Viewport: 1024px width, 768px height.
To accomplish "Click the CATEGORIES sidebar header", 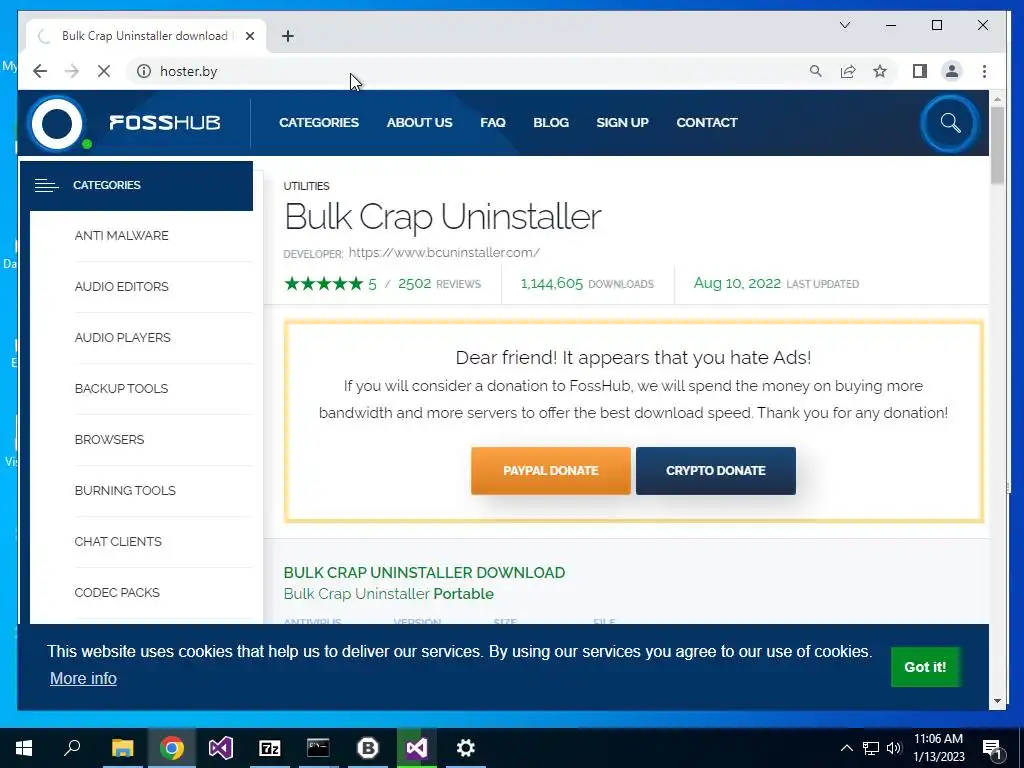I will click(x=137, y=185).
